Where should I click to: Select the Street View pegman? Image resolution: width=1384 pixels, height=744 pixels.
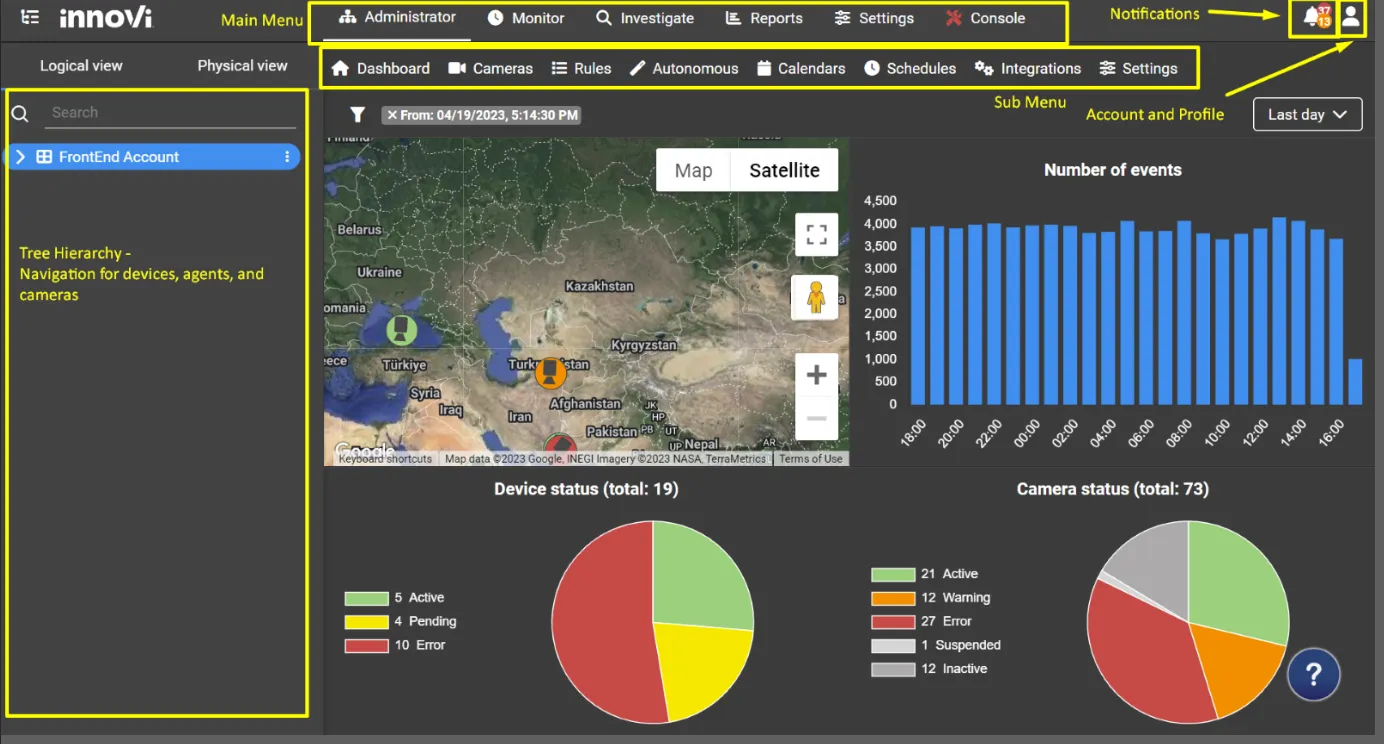[816, 297]
